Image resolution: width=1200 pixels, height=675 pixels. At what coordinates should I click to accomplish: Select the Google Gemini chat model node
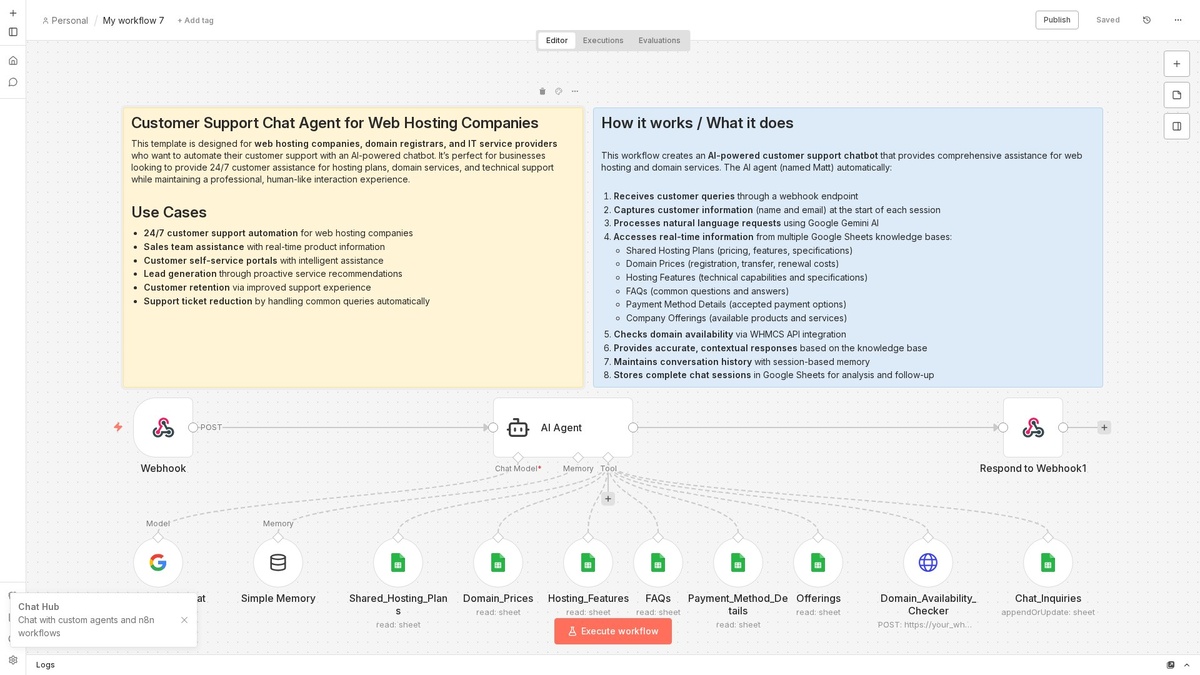coord(158,562)
